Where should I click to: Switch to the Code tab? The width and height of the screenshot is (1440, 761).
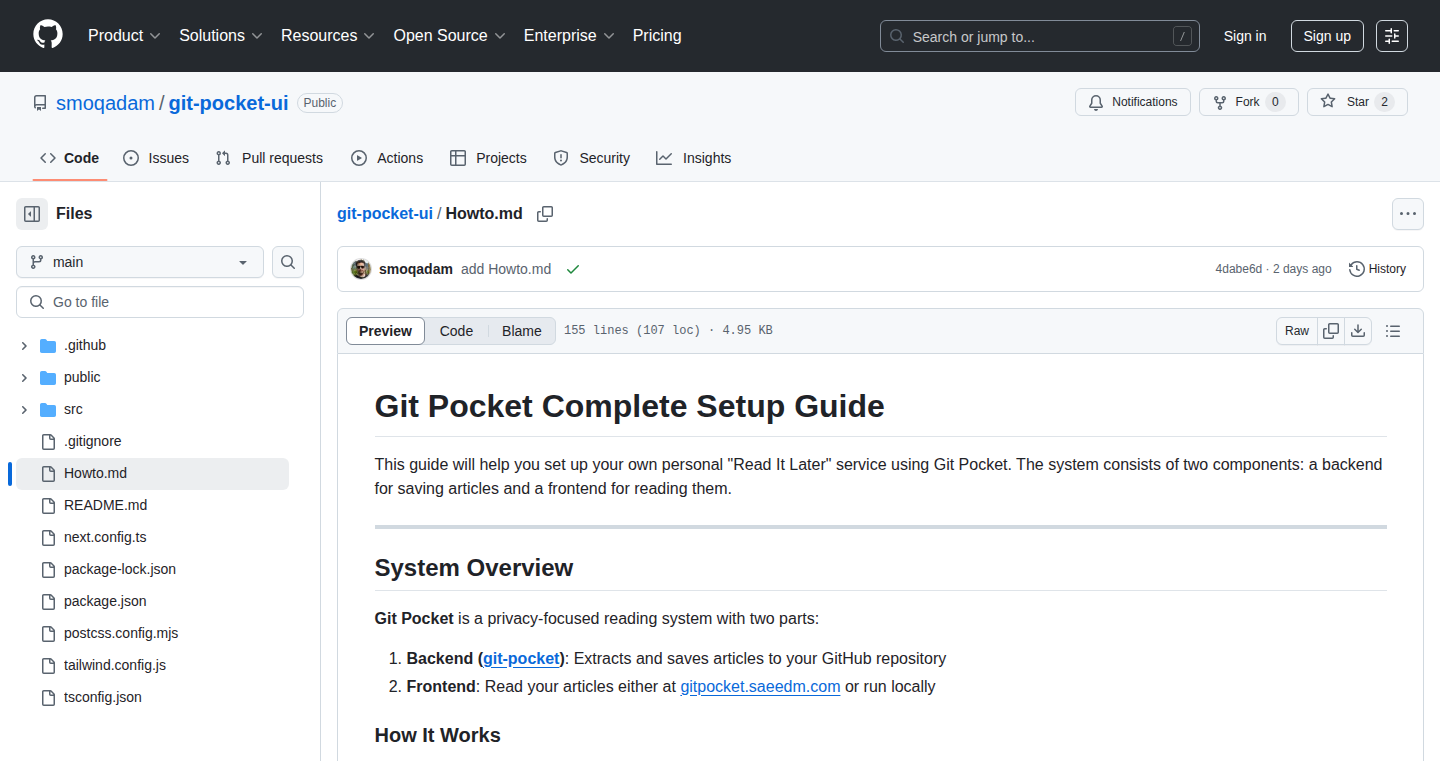70,158
